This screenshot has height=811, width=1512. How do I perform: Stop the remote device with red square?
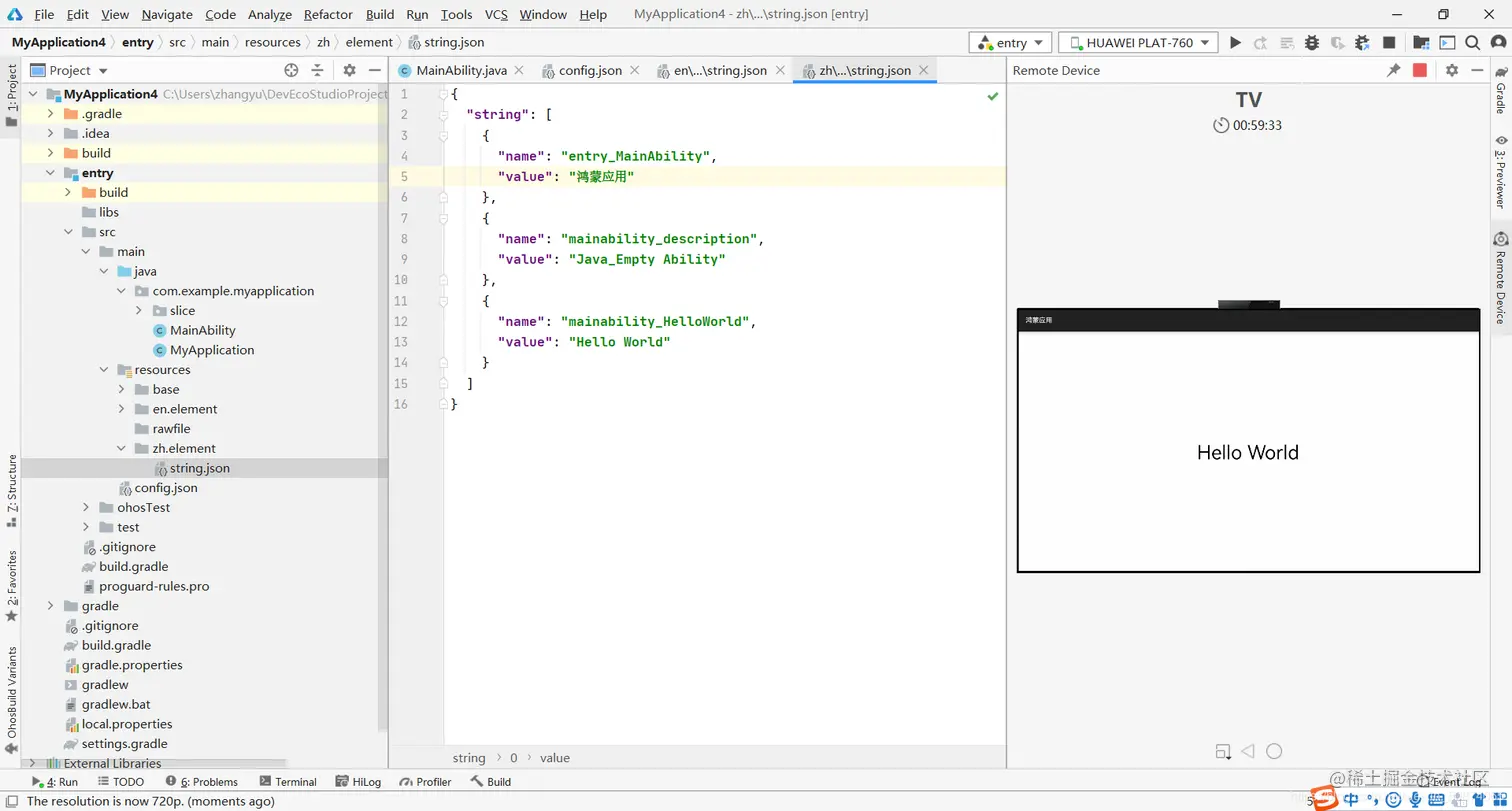click(1419, 70)
